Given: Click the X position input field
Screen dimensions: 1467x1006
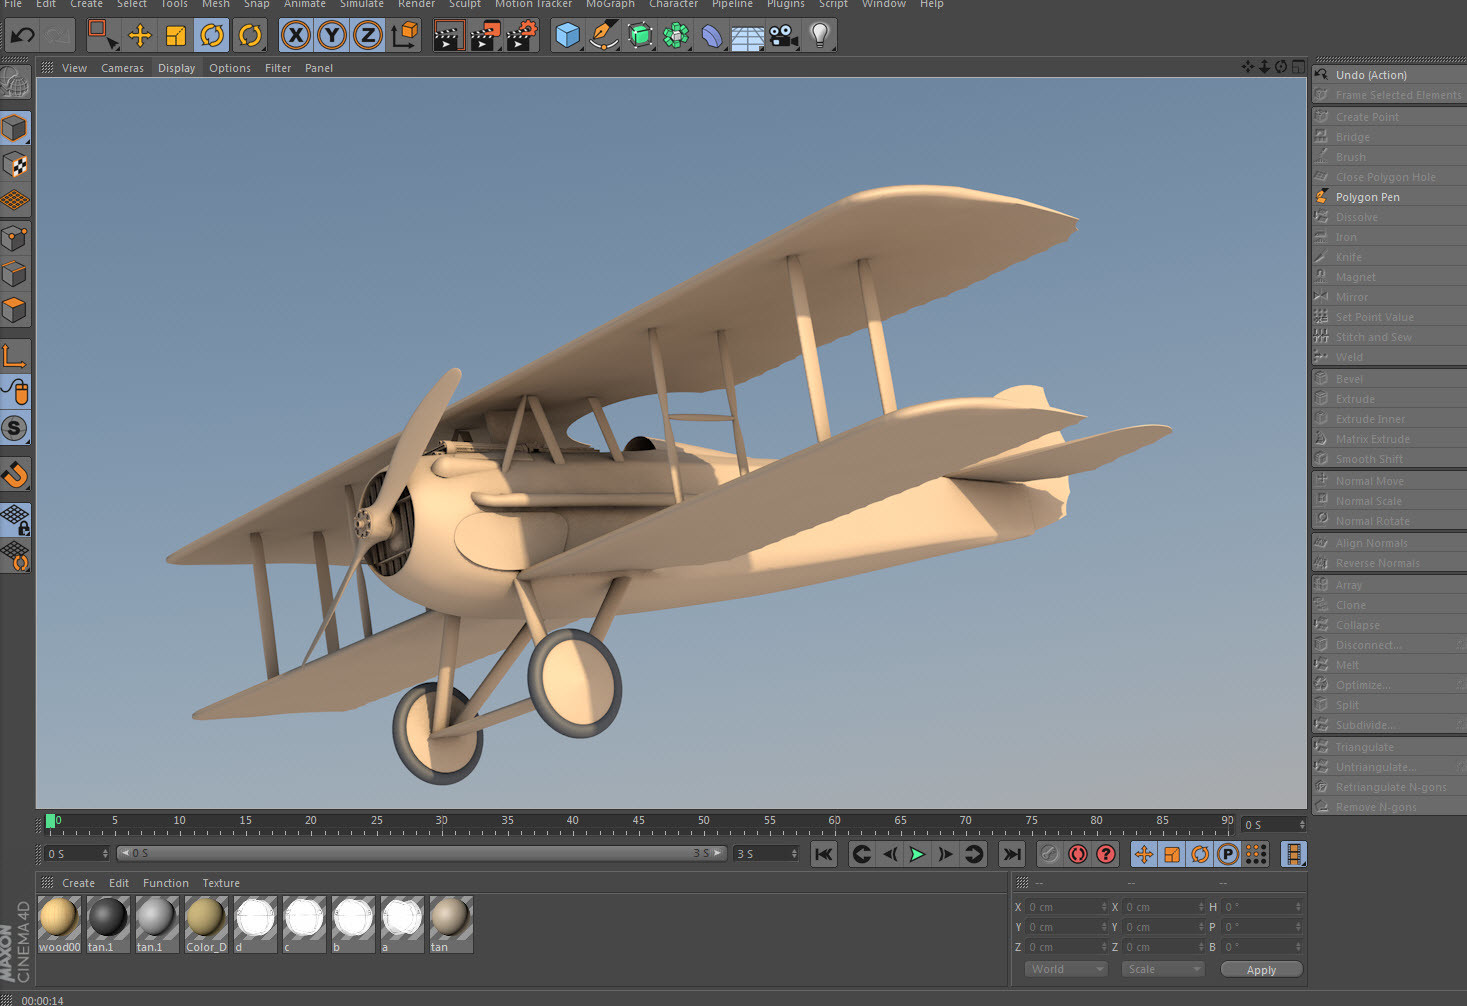Looking at the screenshot, I should [x=1067, y=907].
